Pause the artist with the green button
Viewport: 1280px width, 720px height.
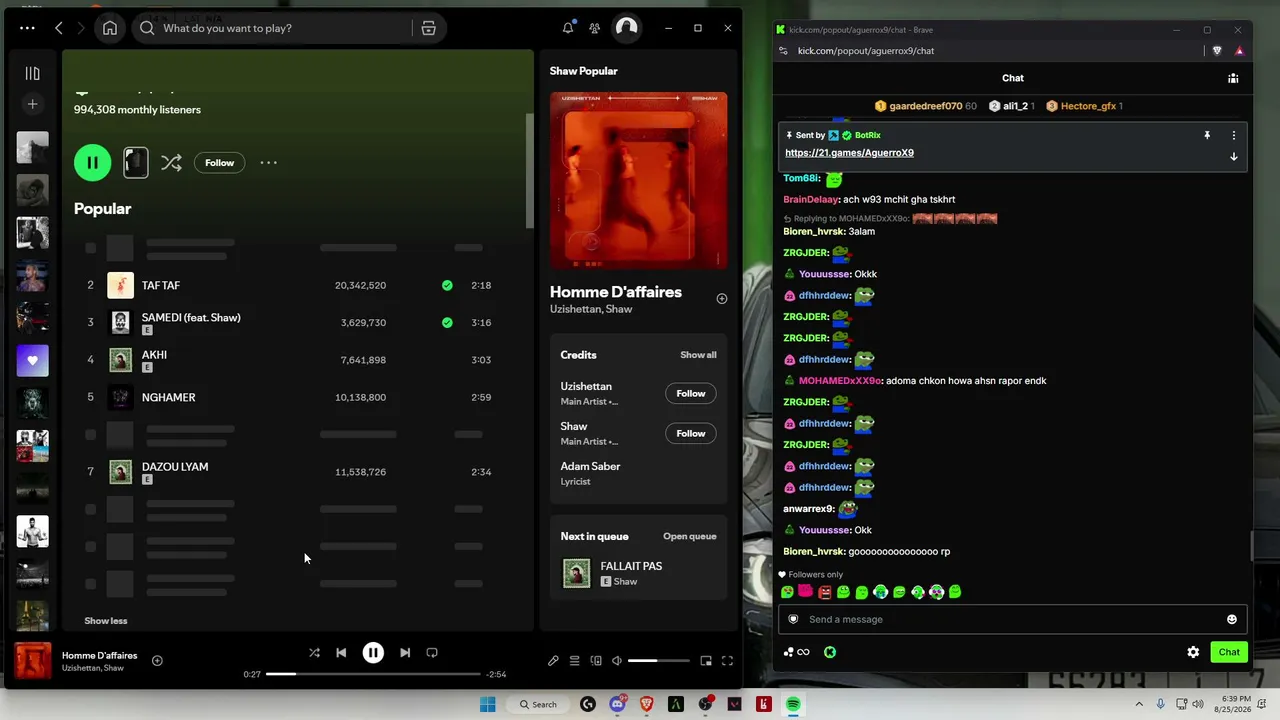point(92,162)
